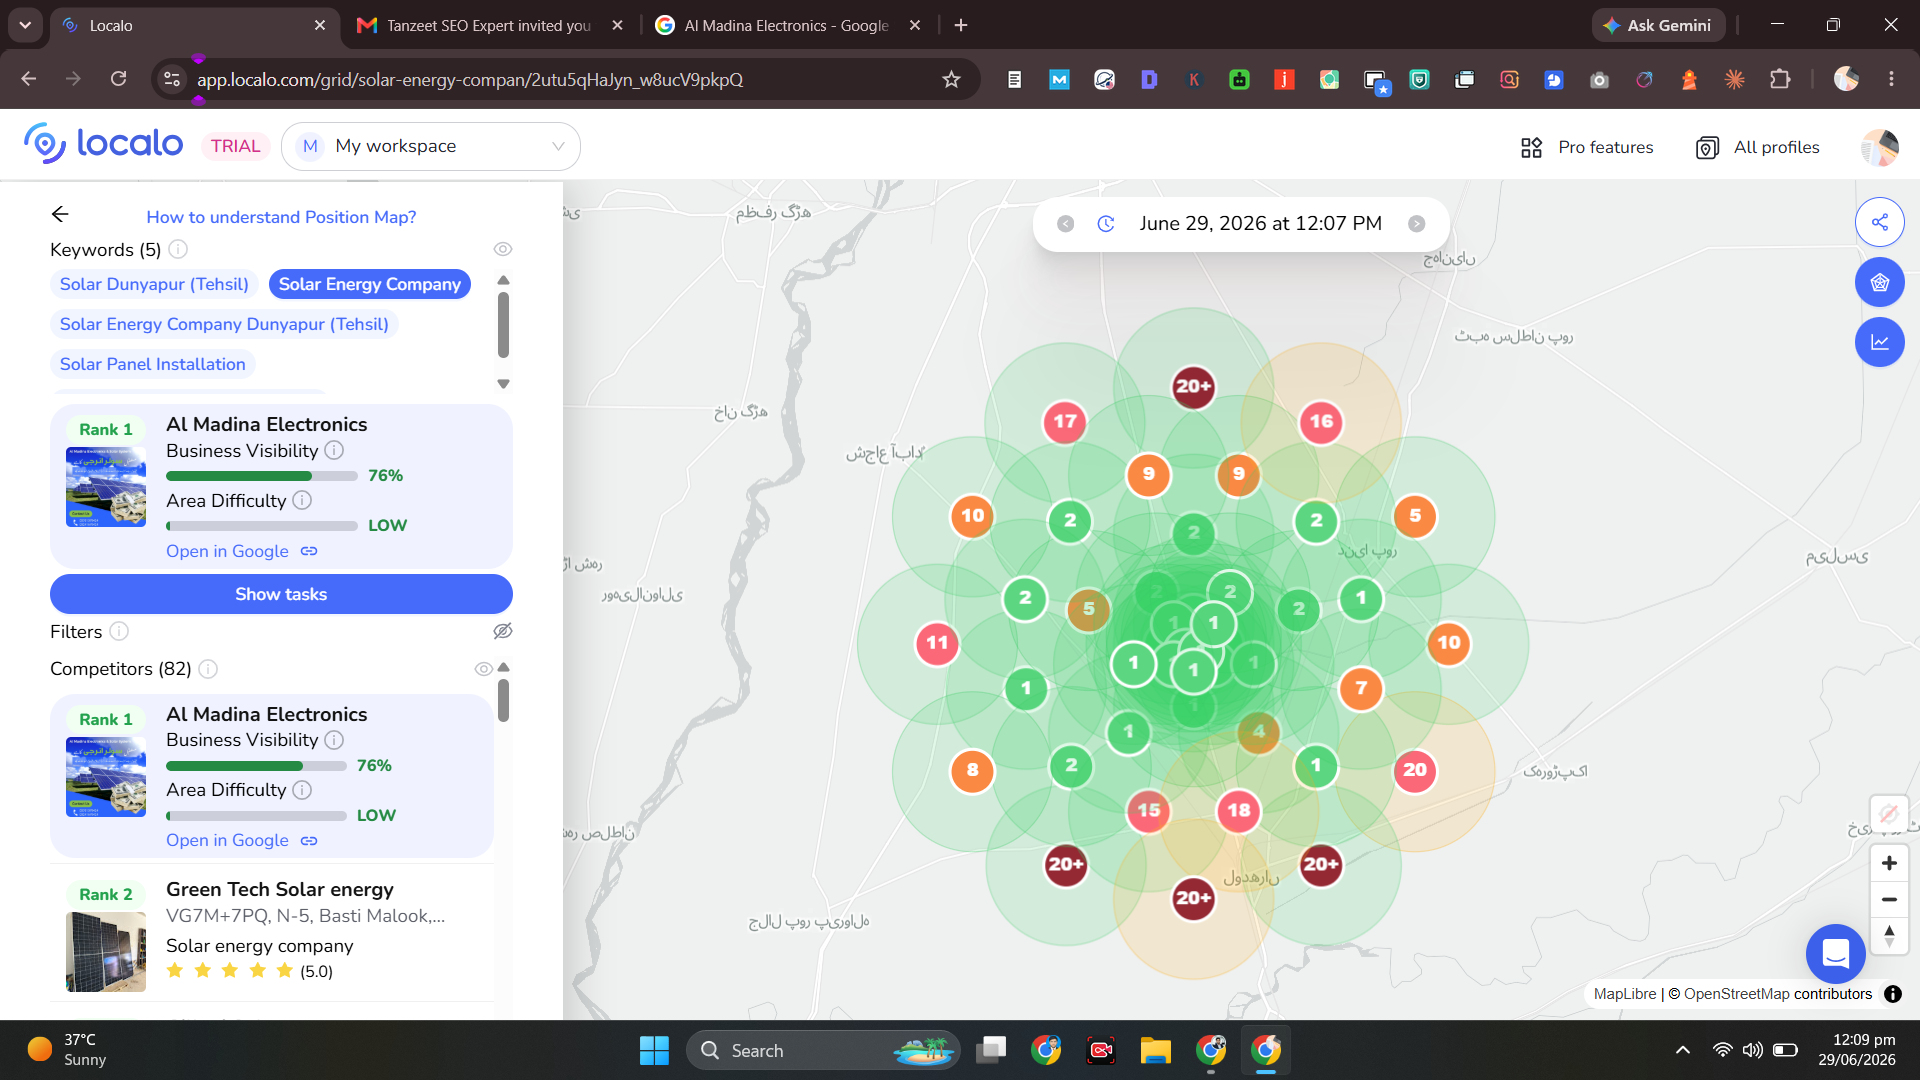Open File Explorer from the taskbar
This screenshot has width=1920, height=1080.
coord(1155,1050)
